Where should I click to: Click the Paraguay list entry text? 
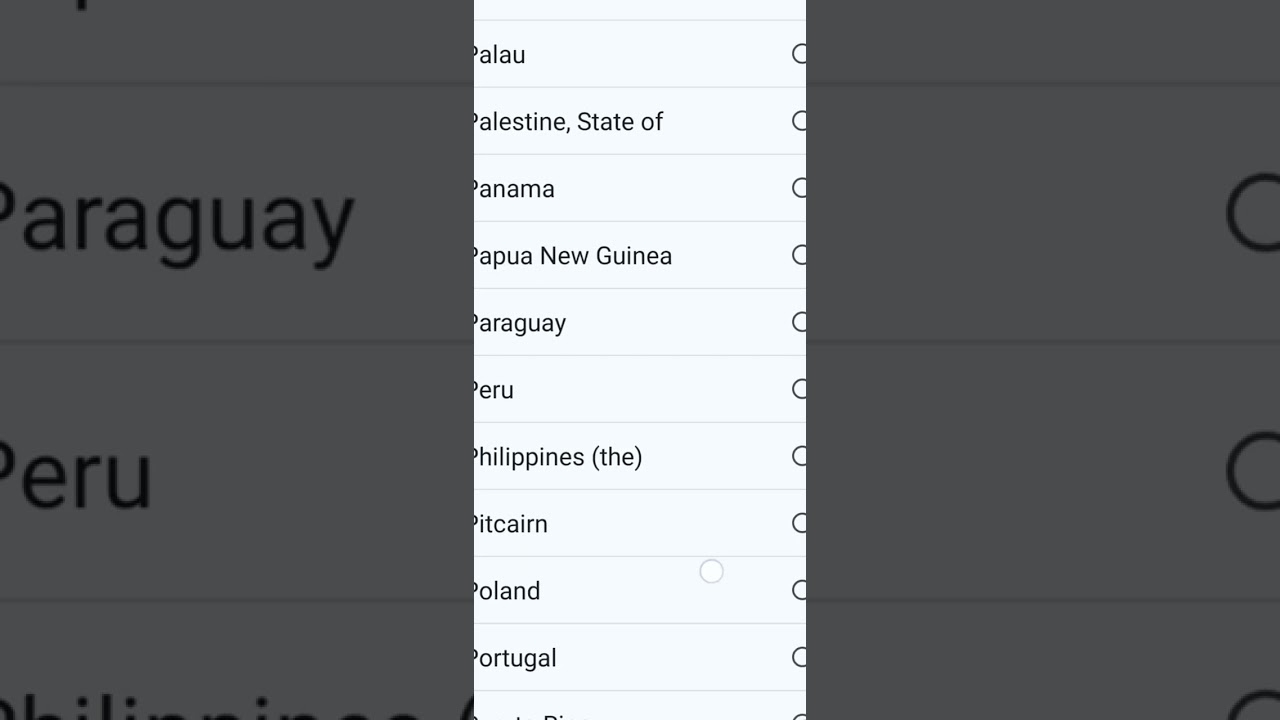pos(520,324)
